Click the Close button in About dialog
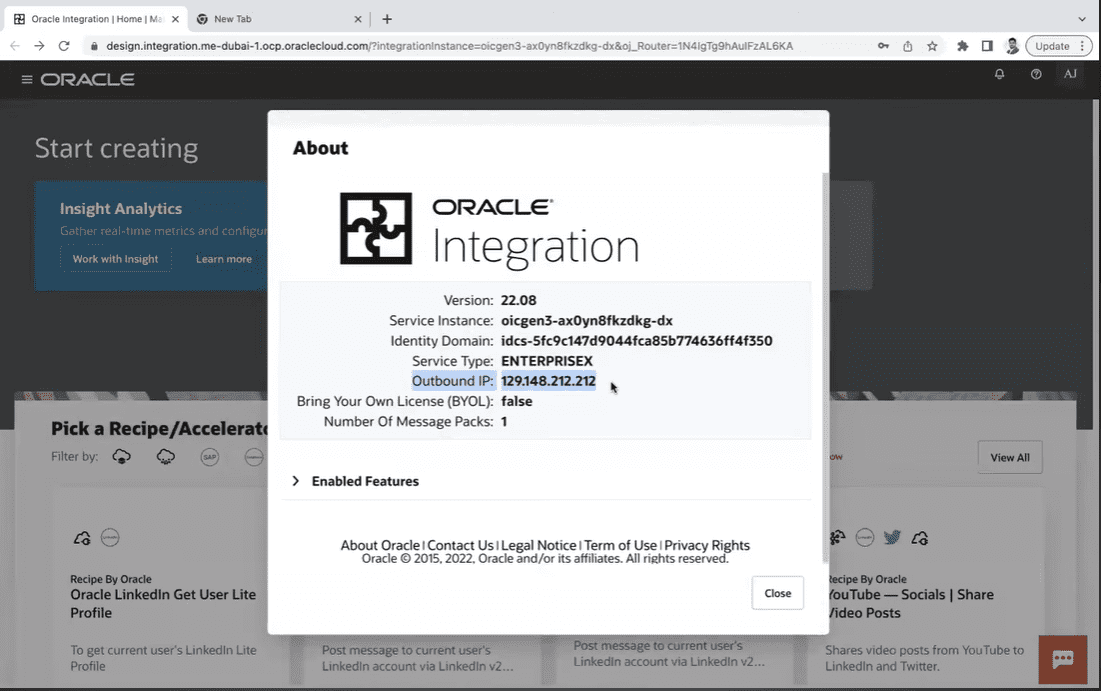1101x691 pixels. 777,593
